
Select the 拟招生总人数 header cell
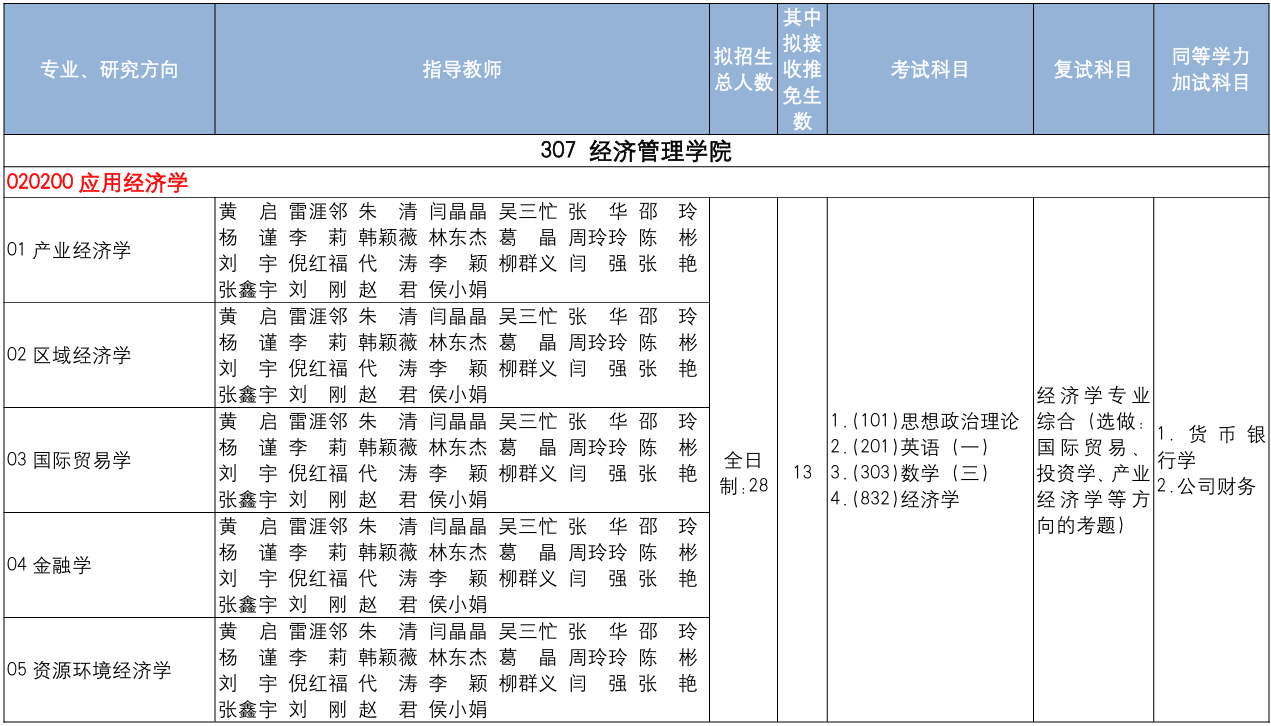click(x=743, y=69)
